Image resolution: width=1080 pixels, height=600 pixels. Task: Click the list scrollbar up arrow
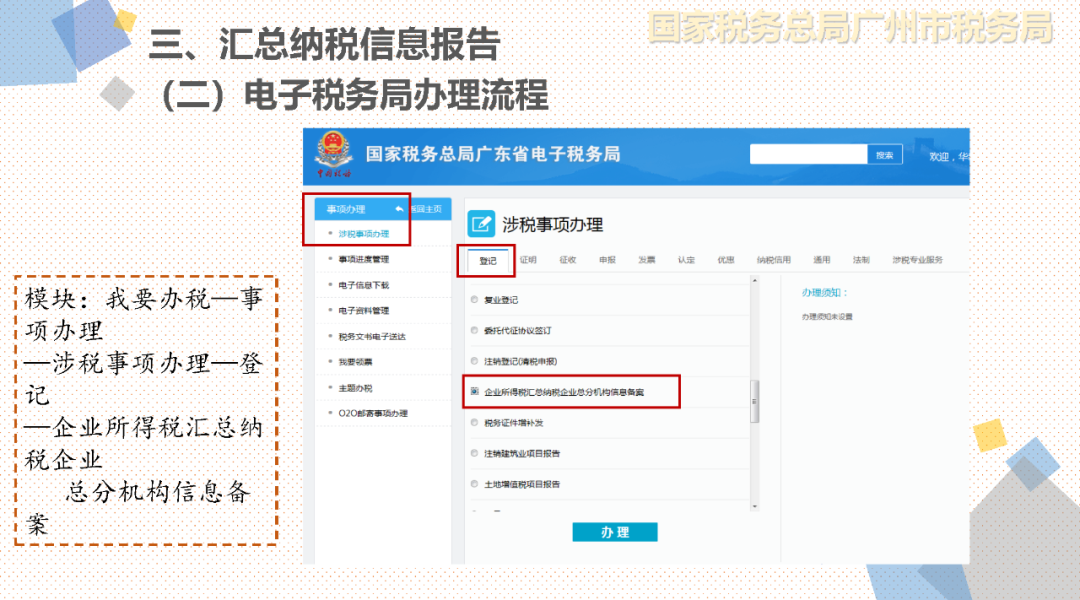click(x=755, y=281)
